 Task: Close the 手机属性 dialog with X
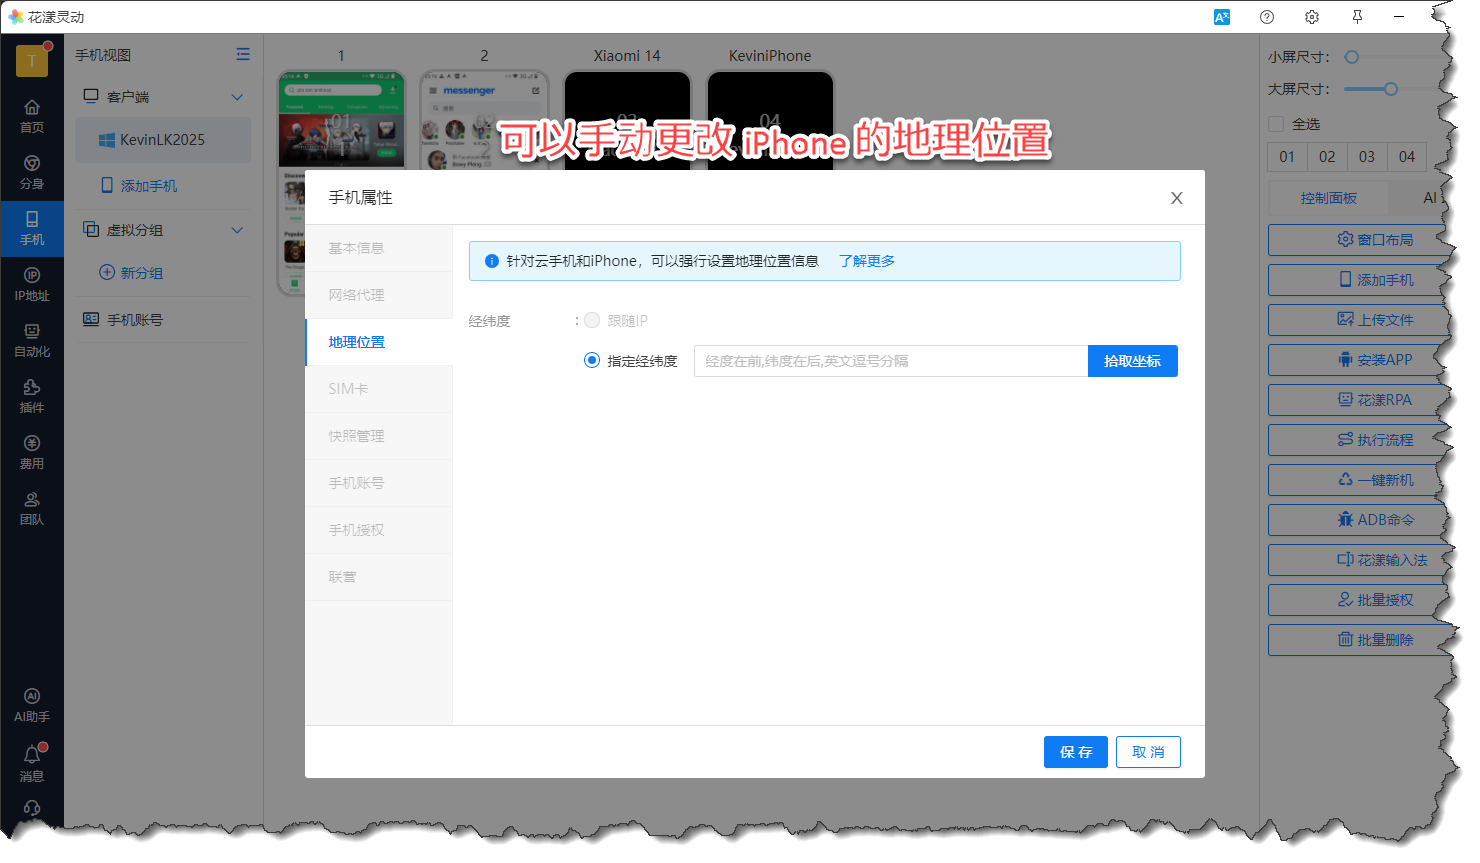point(1177,198)
